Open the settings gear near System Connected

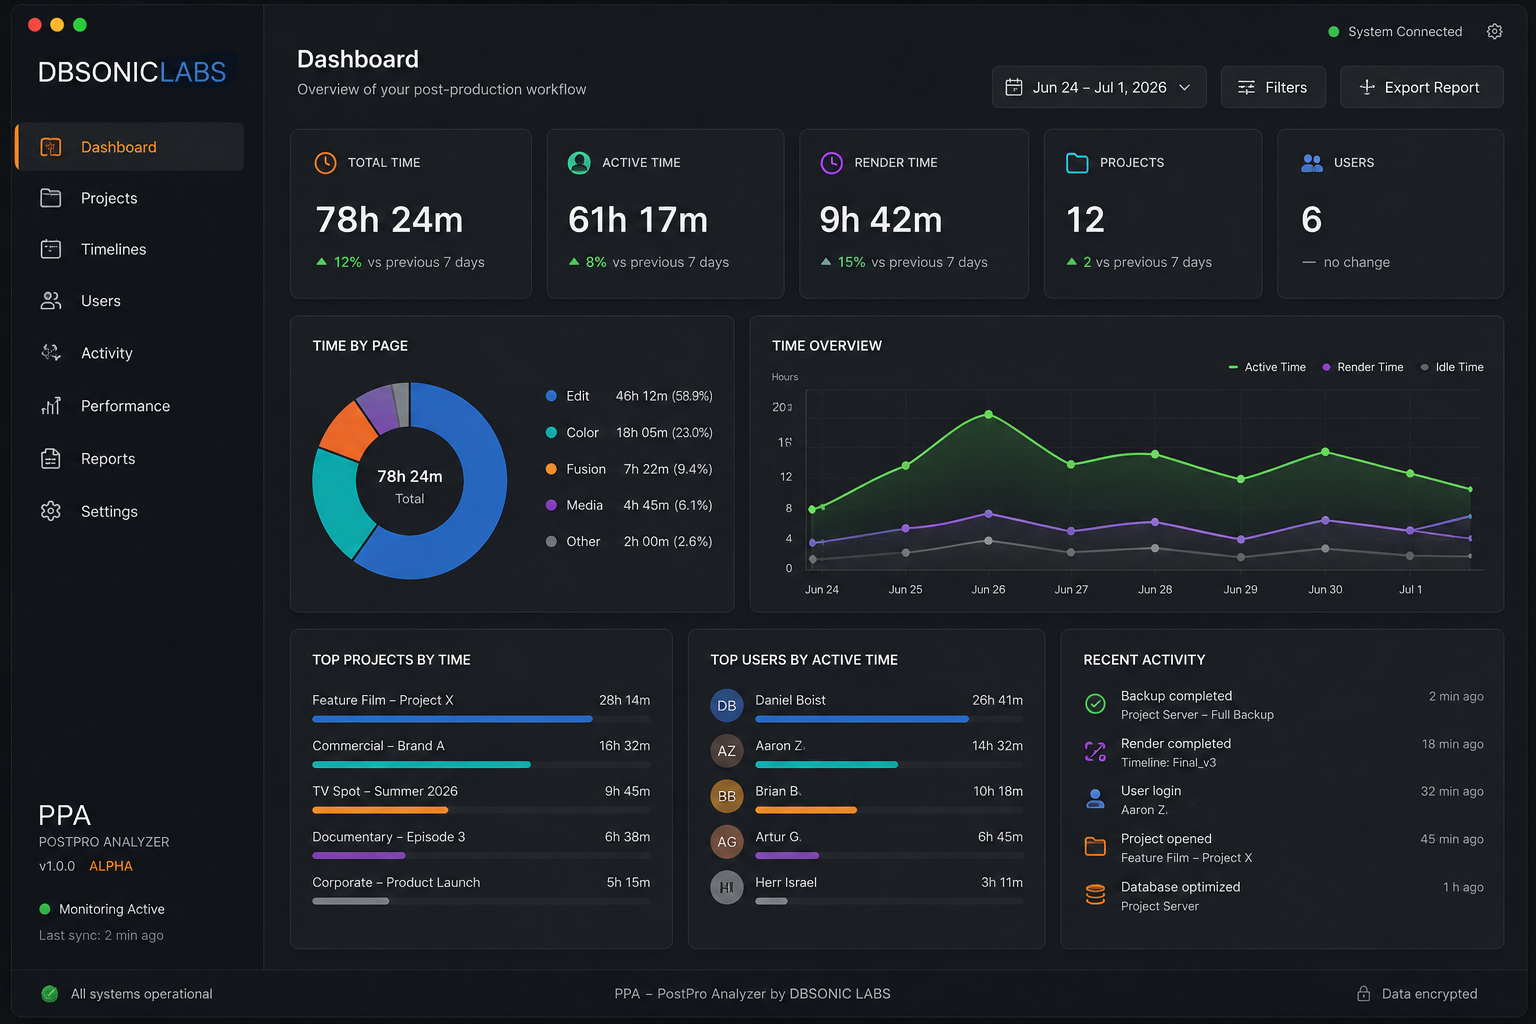point(1494,32)
